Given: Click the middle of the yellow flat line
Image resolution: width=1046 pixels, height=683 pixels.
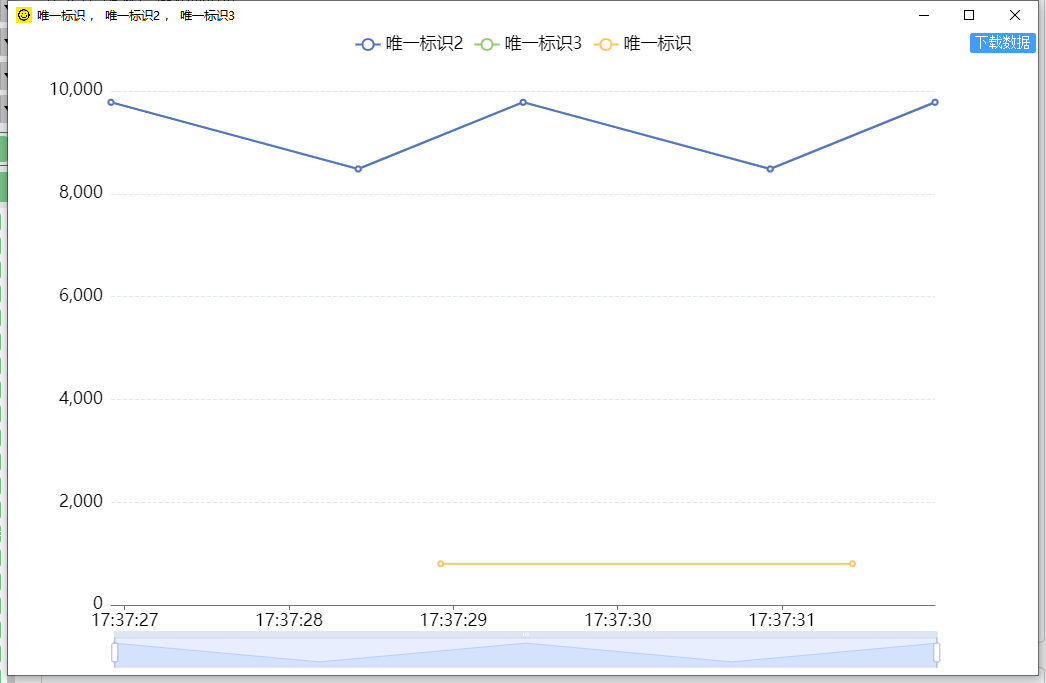Looking at the screenshot, I should (646, 564).
